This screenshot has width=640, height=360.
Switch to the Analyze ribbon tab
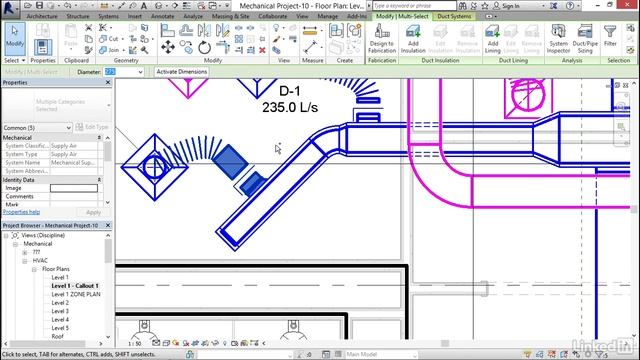(x=193, y=16)
